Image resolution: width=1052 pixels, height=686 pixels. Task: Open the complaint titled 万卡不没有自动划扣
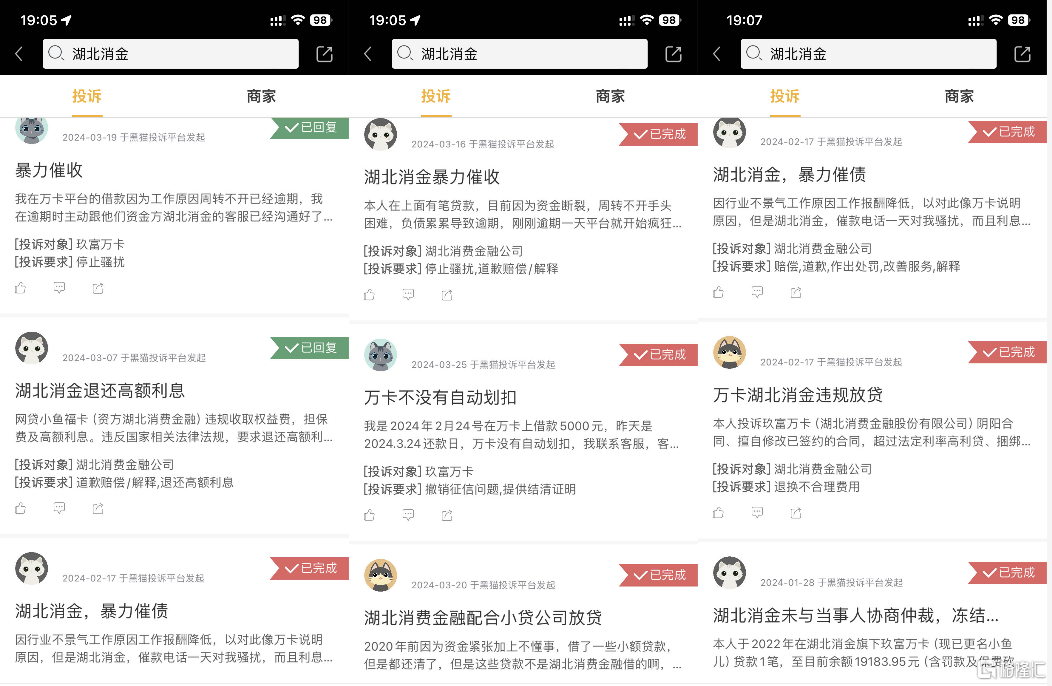440,397
